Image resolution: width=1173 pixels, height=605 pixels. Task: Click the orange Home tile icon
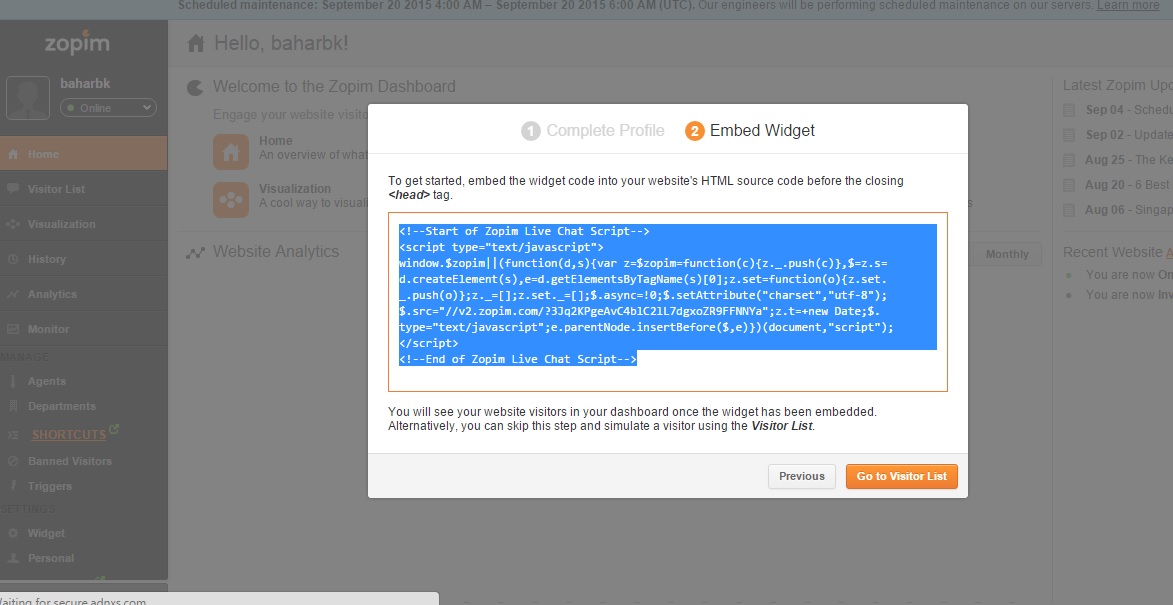[230, 152]
